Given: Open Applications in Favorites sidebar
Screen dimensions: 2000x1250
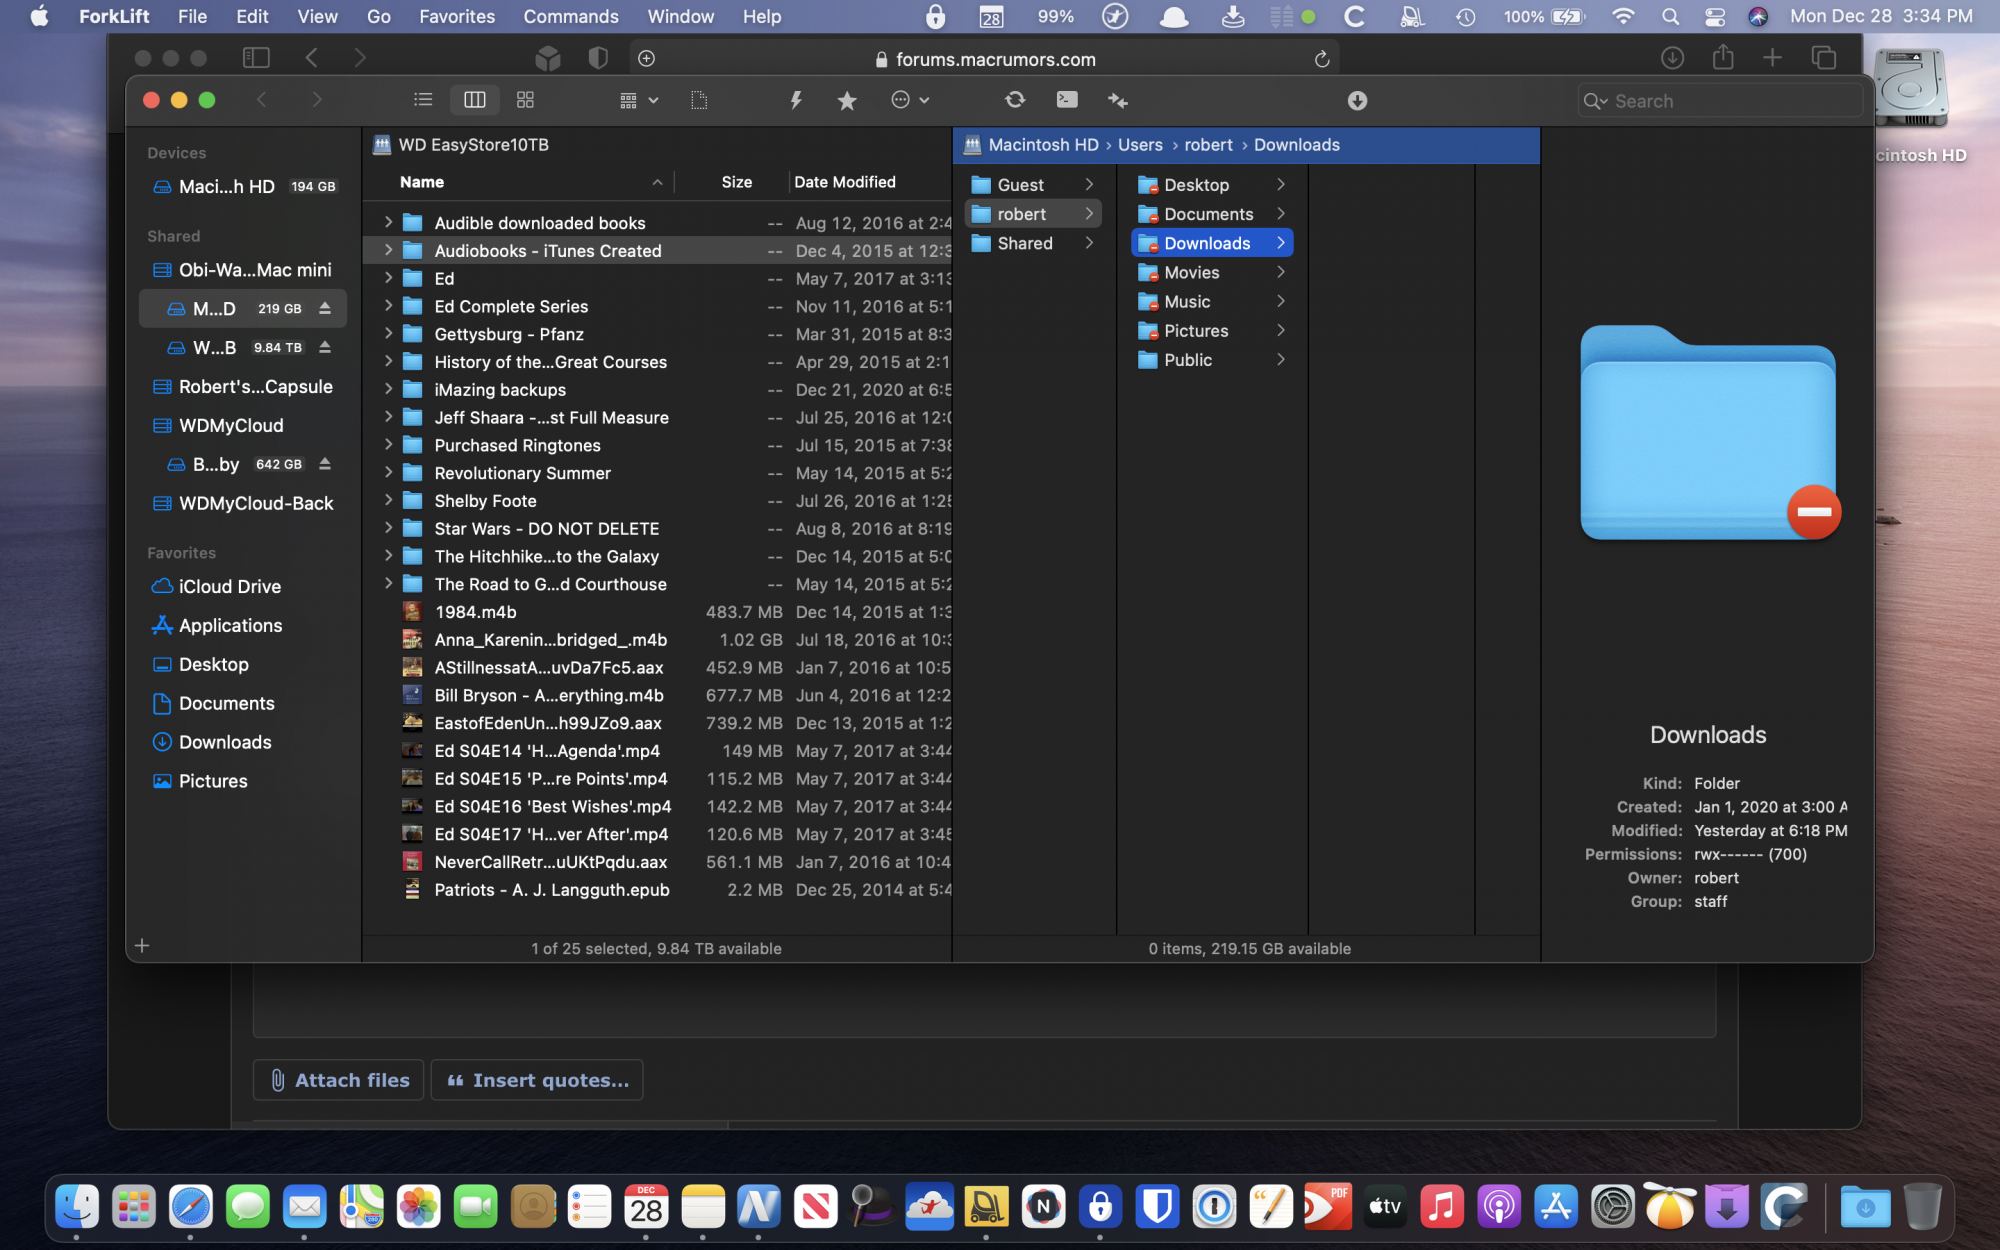Looking at the screenshot, I should pos(230,625).
